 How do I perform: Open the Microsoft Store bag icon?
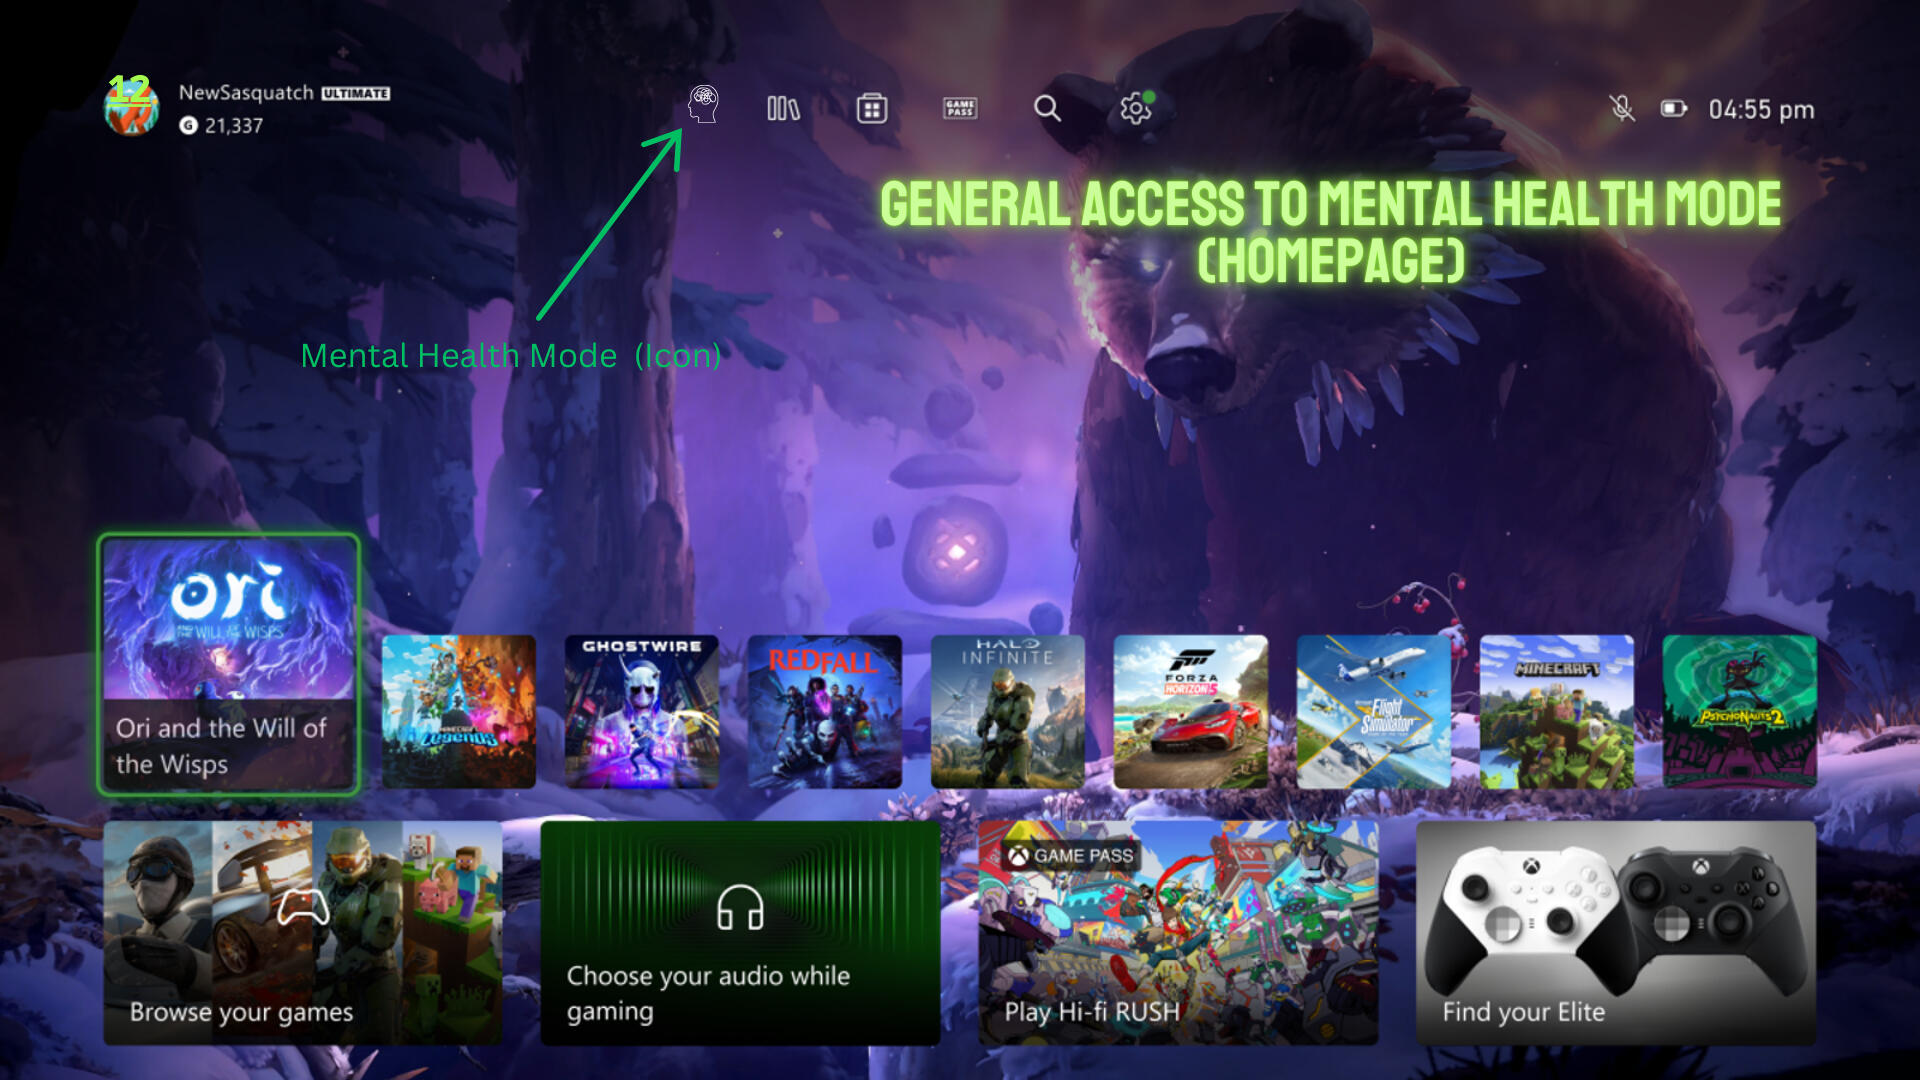871,108
